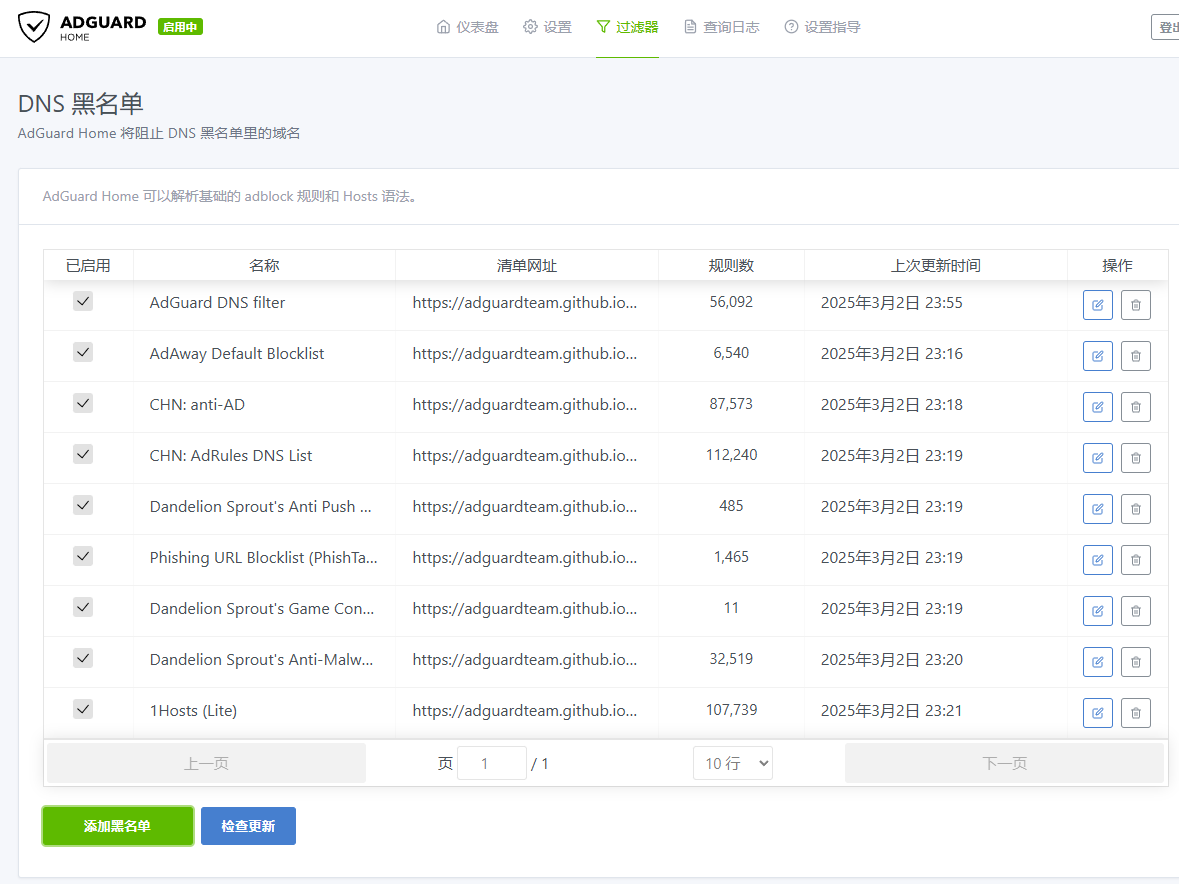Disable Dandelion Sprout's Anti Push list

click(x=83, y=505)
